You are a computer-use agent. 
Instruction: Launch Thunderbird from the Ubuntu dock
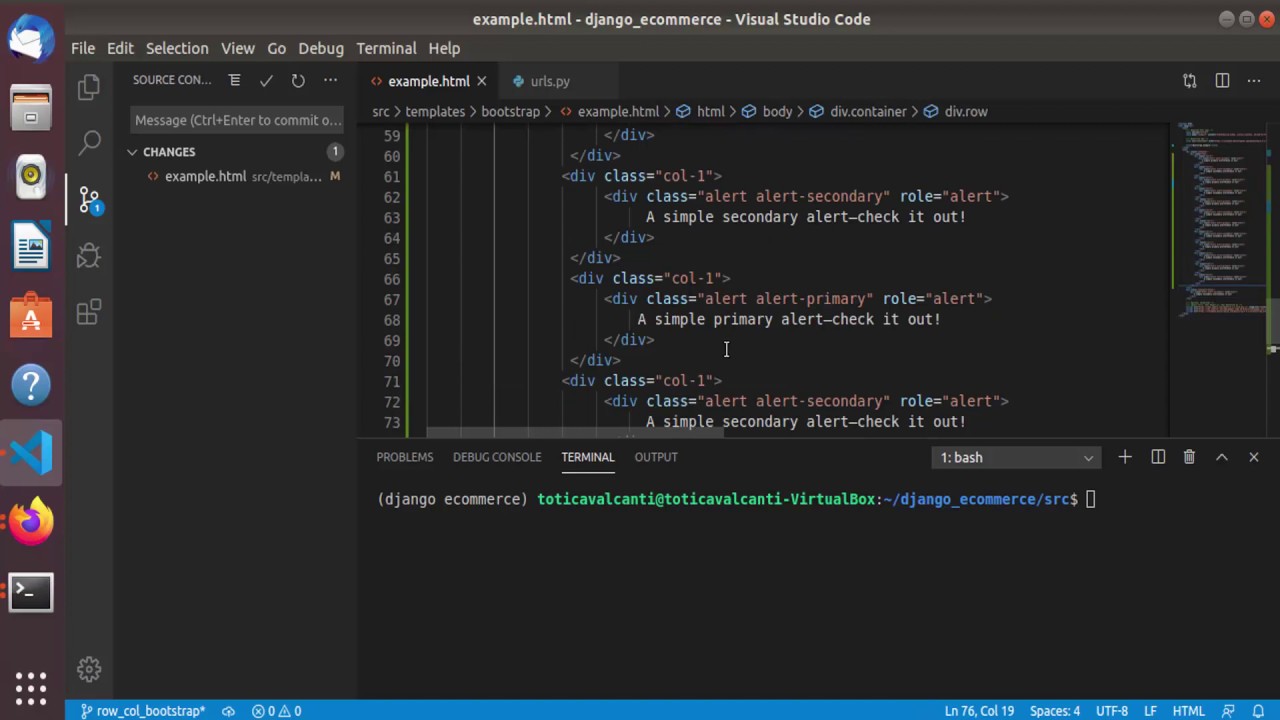click(31, 38)
